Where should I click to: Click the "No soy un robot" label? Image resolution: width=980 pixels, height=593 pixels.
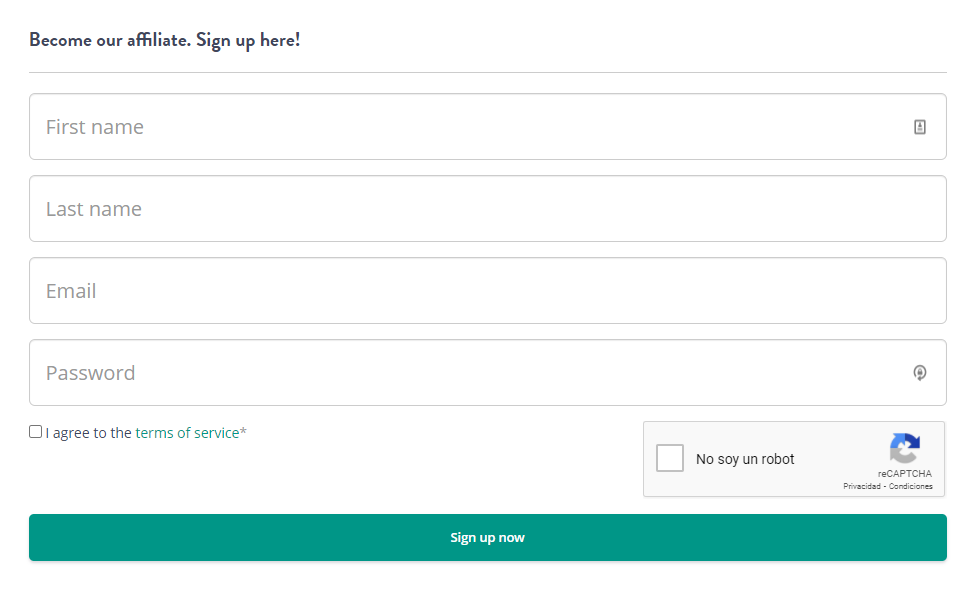click(745, 460)
